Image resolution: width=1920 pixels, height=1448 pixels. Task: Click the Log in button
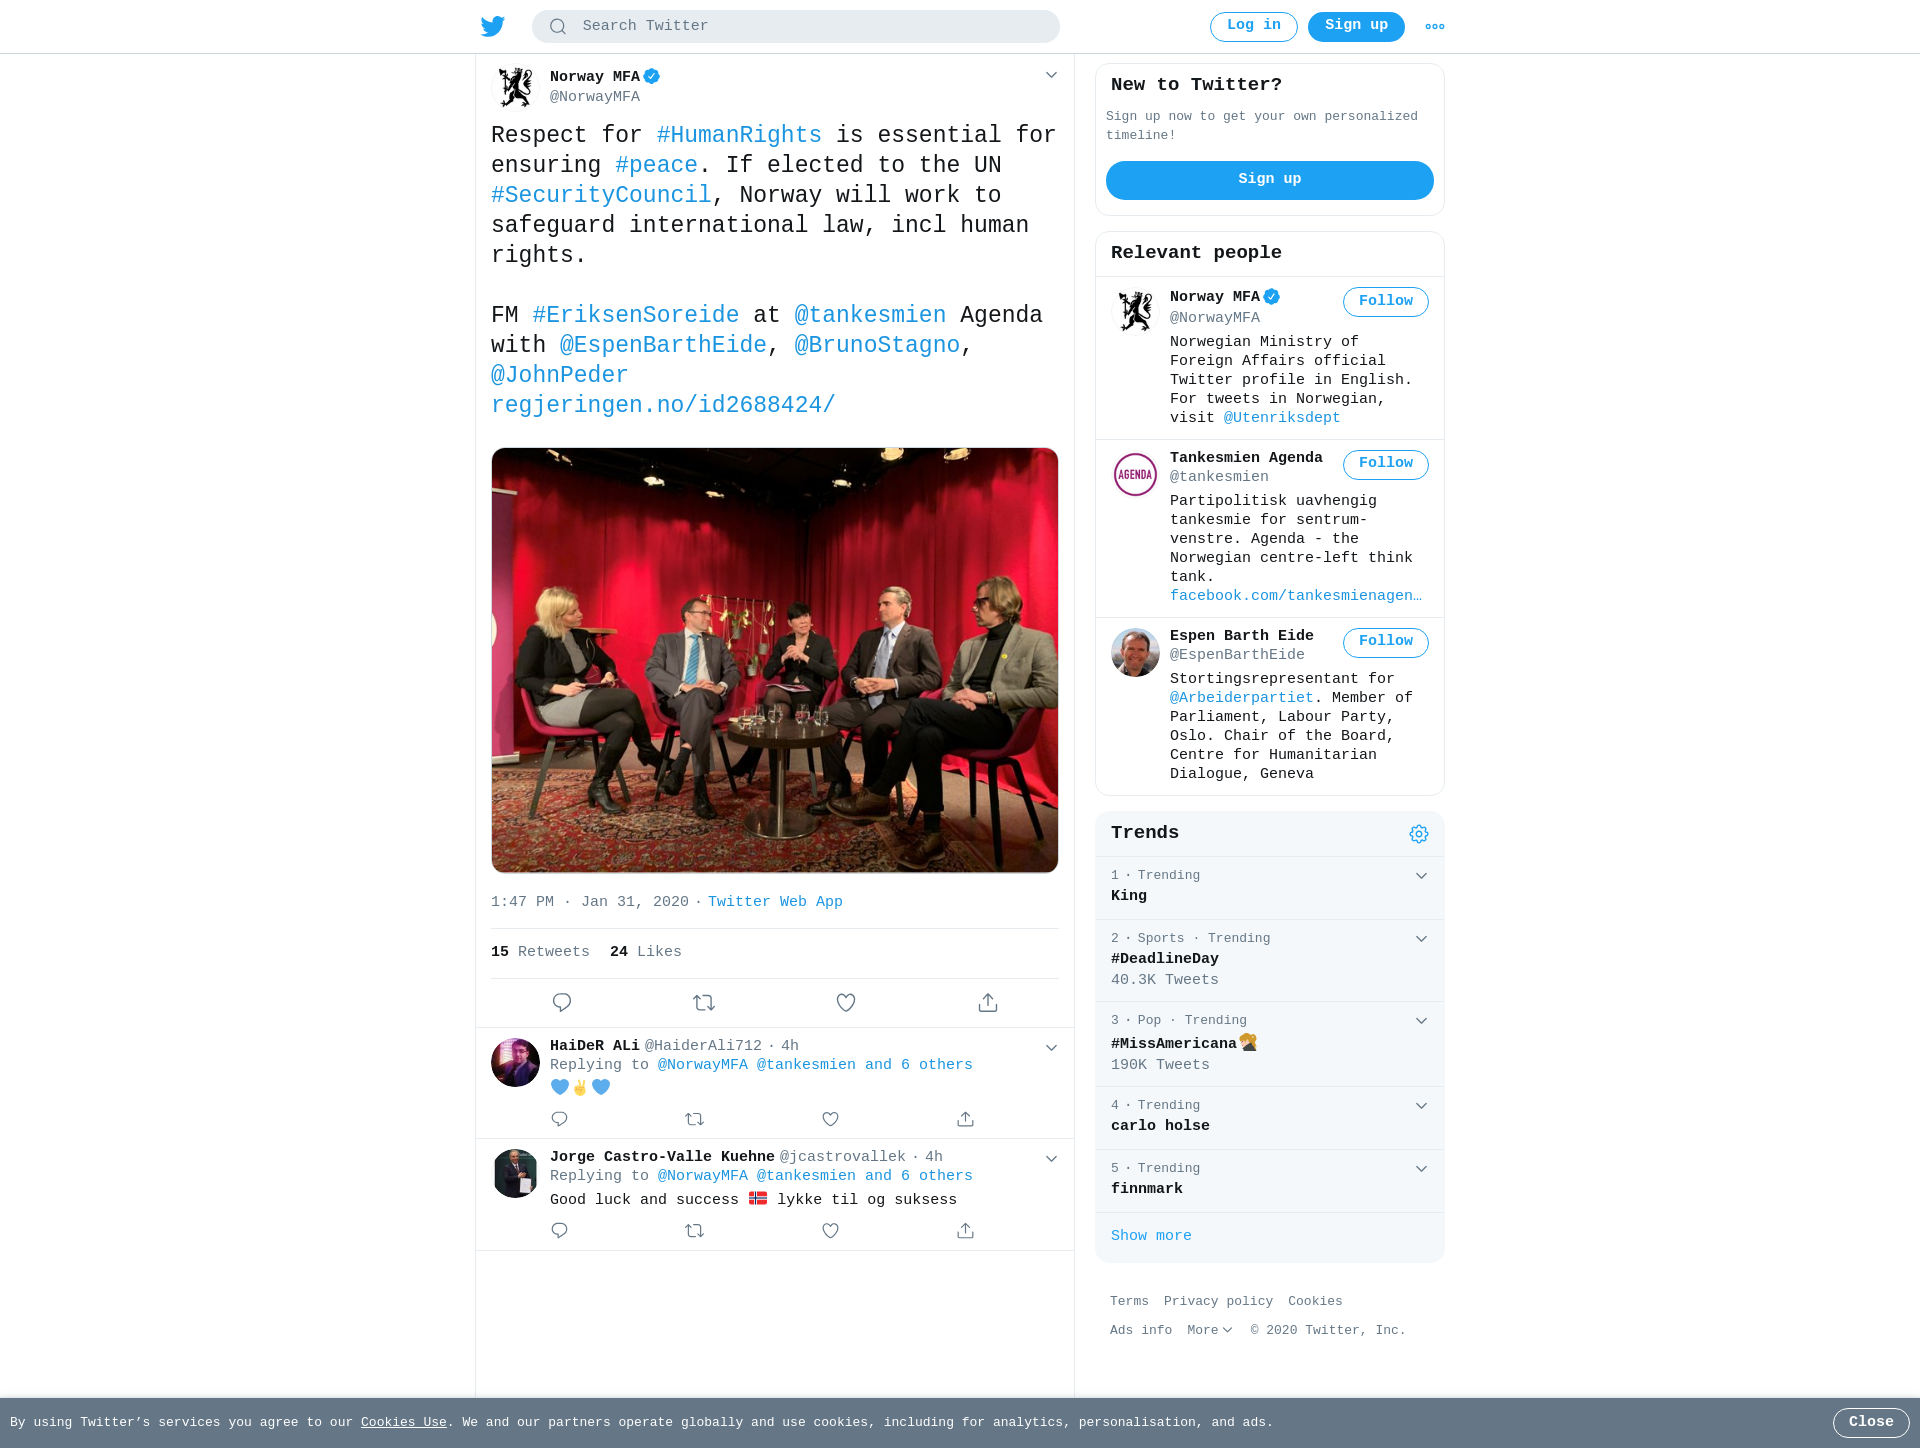(1253, 27)
